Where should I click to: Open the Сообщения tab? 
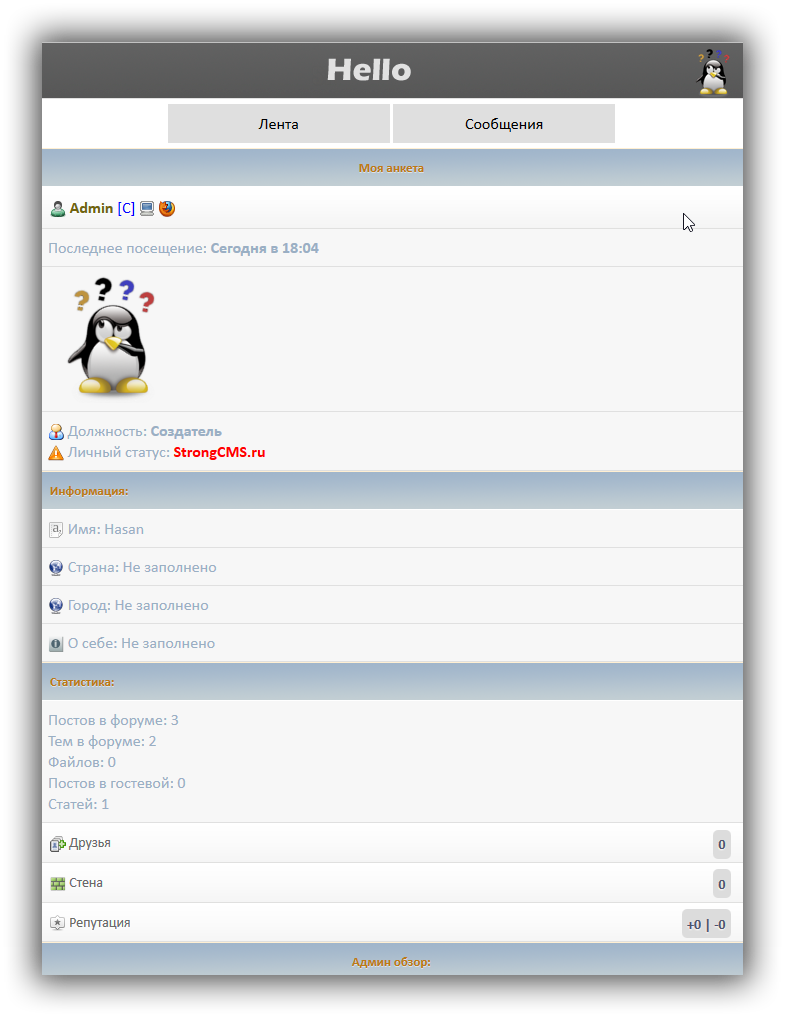[503, 124]
